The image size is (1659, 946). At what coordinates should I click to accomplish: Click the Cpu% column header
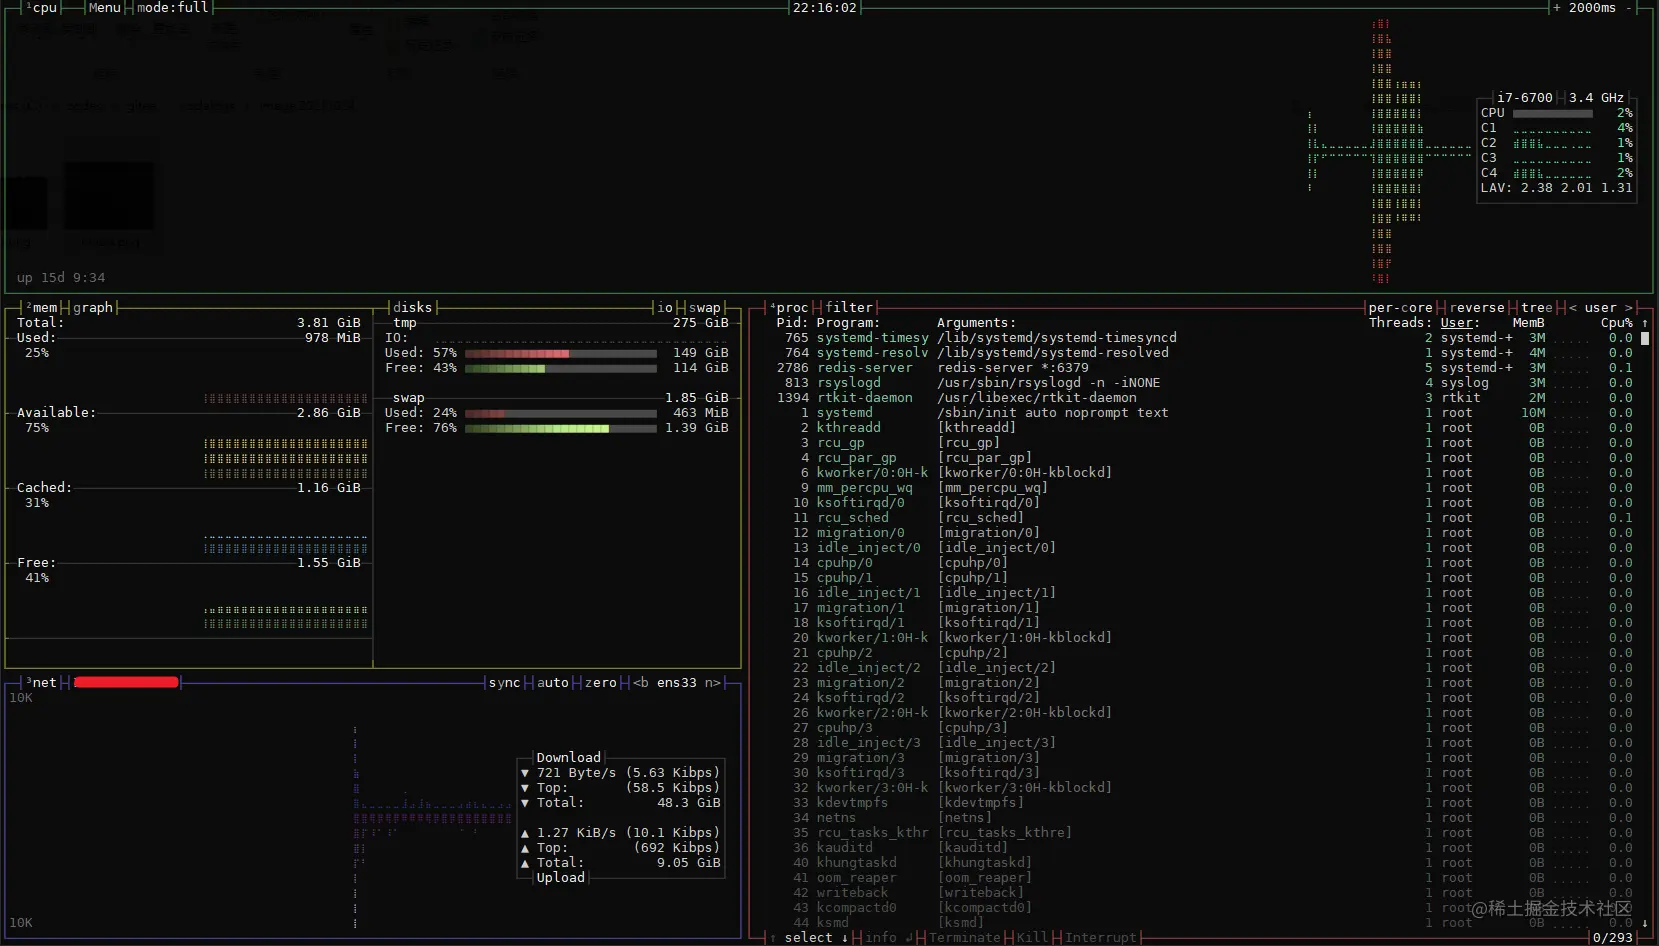1617,323
